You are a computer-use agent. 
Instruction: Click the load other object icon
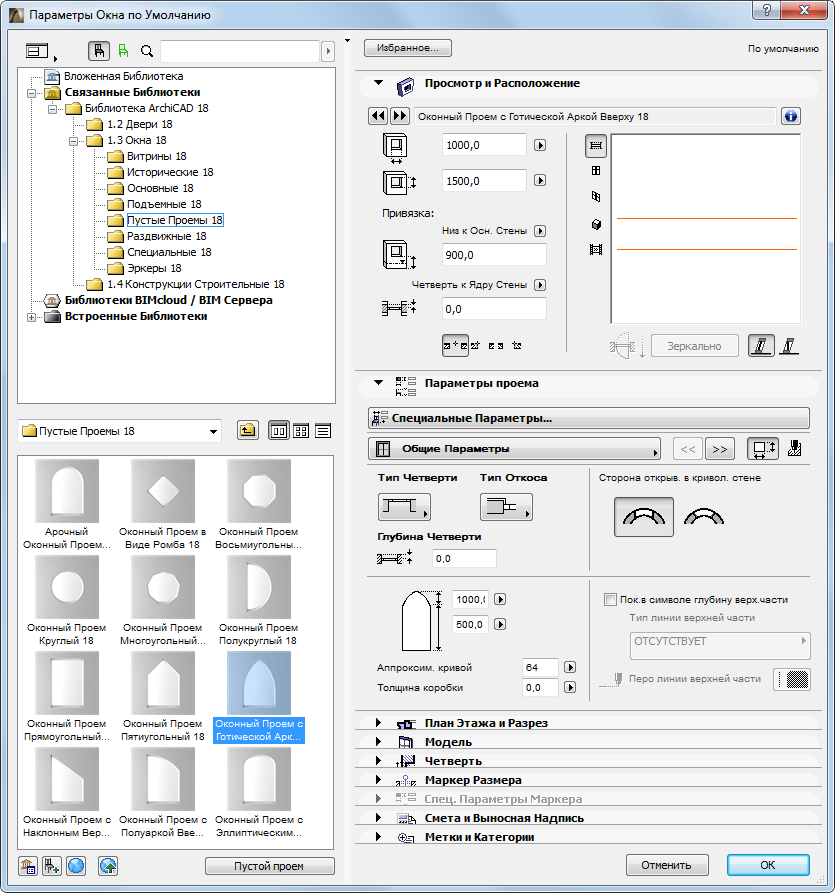click(52, 866)
